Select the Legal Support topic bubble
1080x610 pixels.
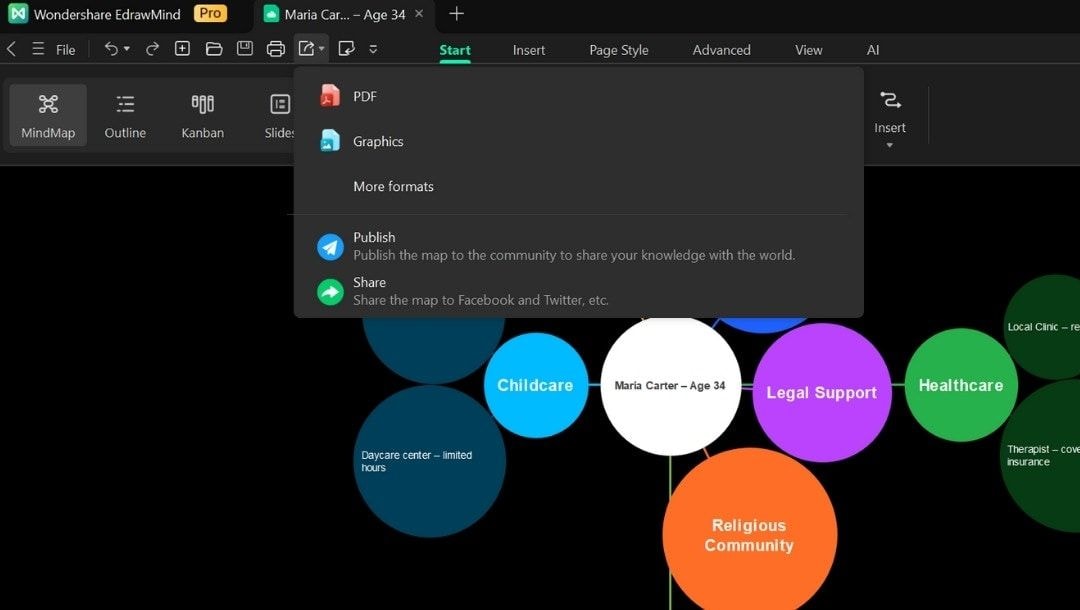coord(822,392)
